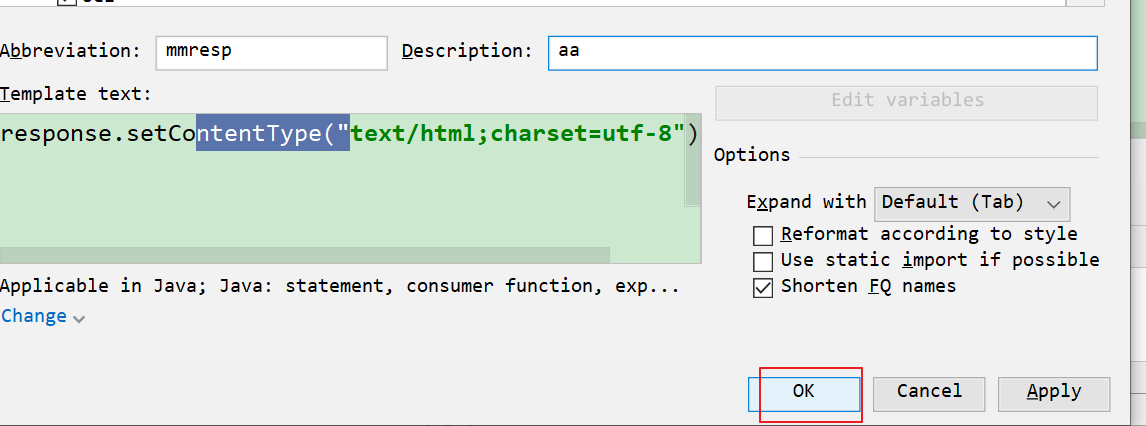Check Use static import if possible

pyautogui.click(x=763, y=262)
